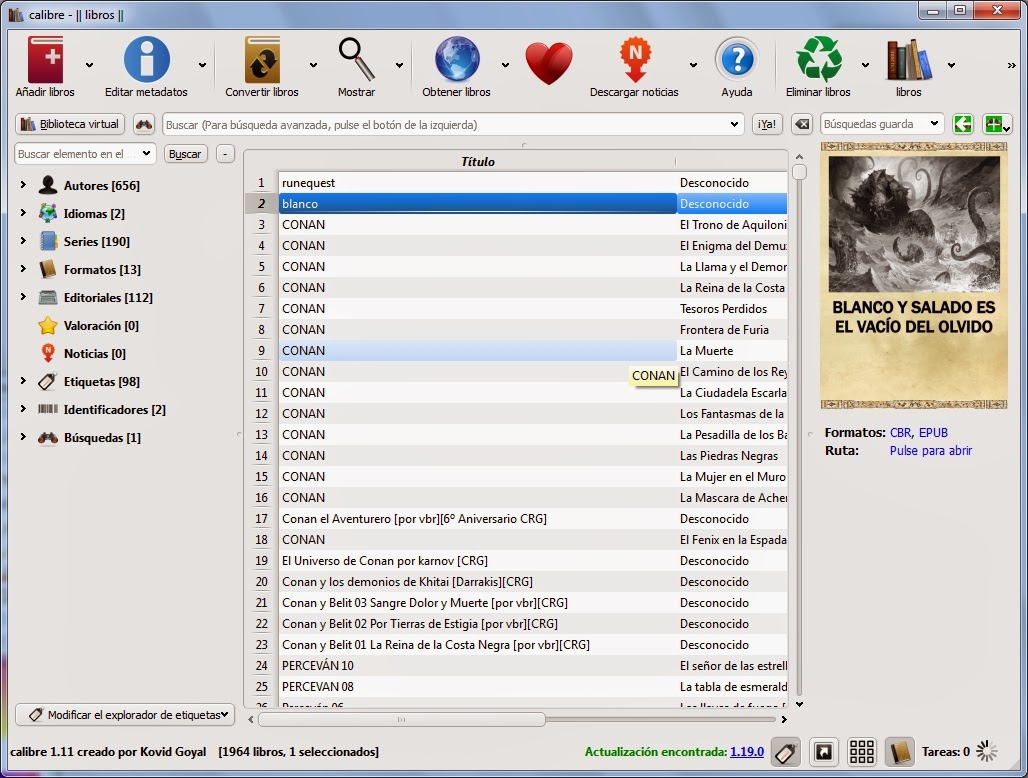Expand the Autores [656] category
Screen dimensions: 1028x778
[23, 185]
